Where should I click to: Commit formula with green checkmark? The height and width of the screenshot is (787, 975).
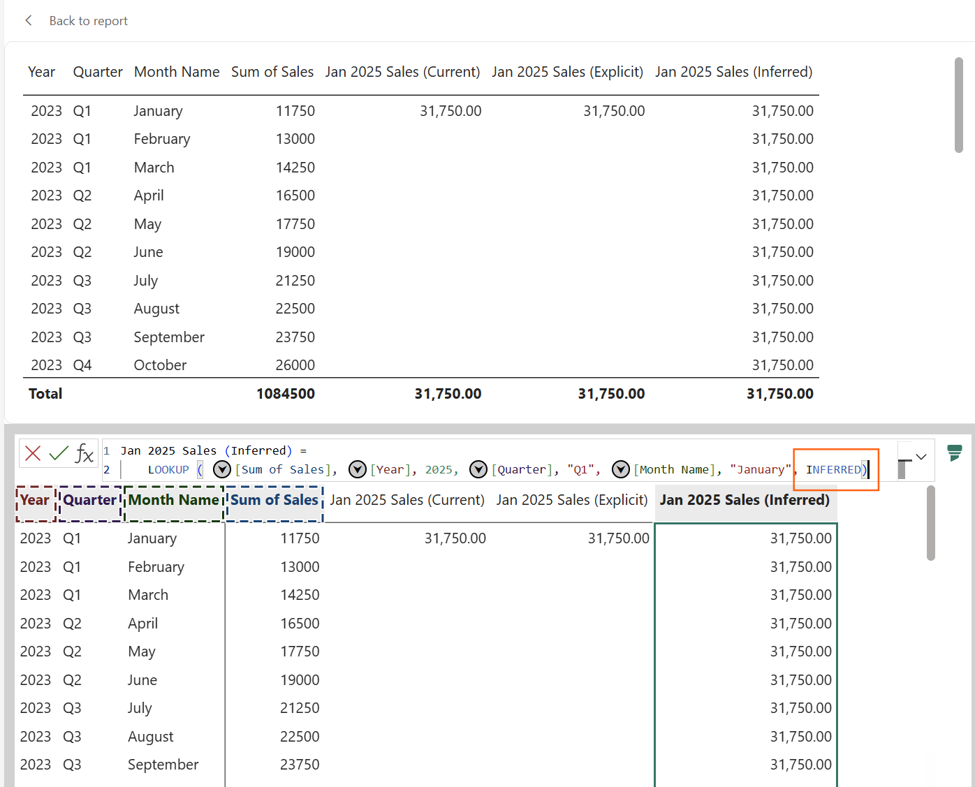click(x=58, y=453)
